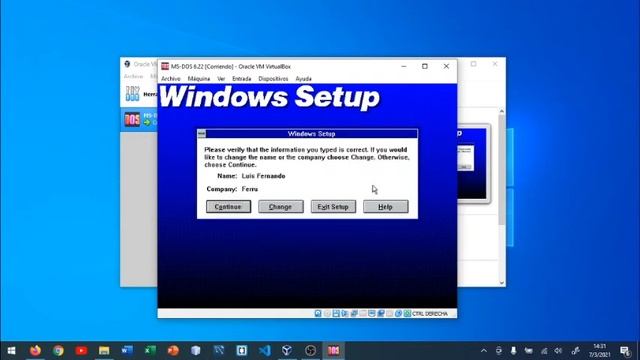Click the Continue button in Windows Setup
Screen dimensions: 640x360
pyautogui.click(x=228, y=207)
